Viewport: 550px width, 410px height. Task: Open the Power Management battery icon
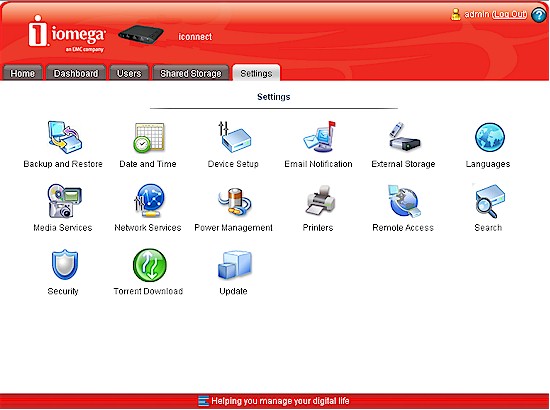tap(234, 201)
